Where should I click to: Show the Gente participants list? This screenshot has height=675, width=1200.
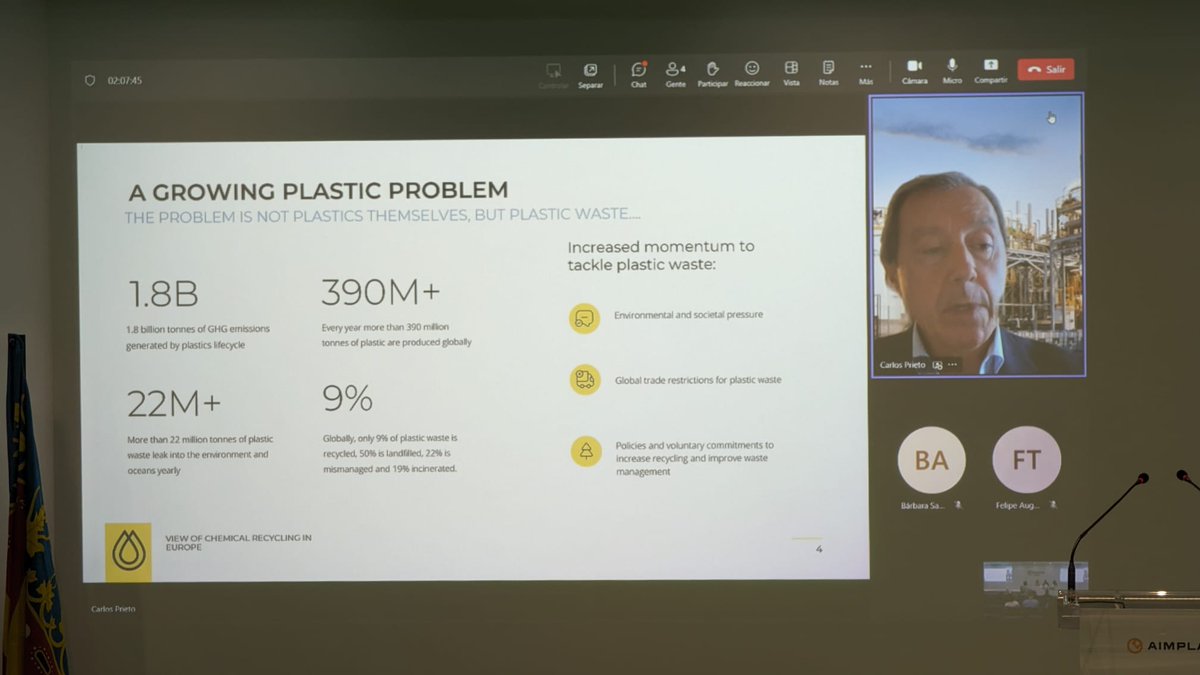676,74
